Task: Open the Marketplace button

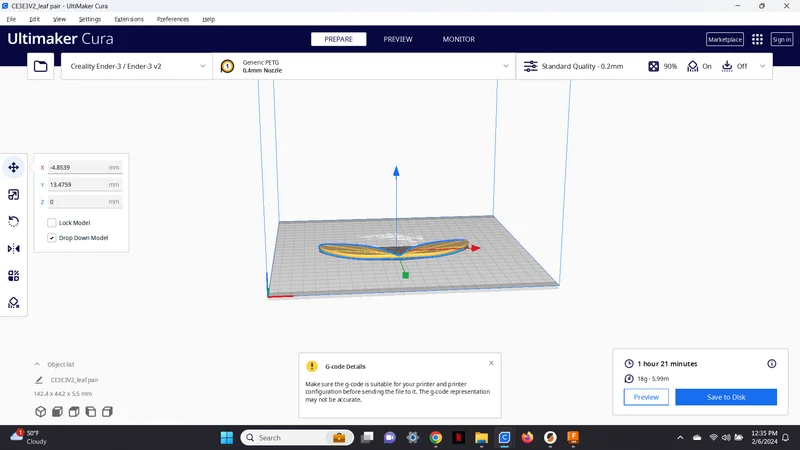Action: [x=724, y=39]
